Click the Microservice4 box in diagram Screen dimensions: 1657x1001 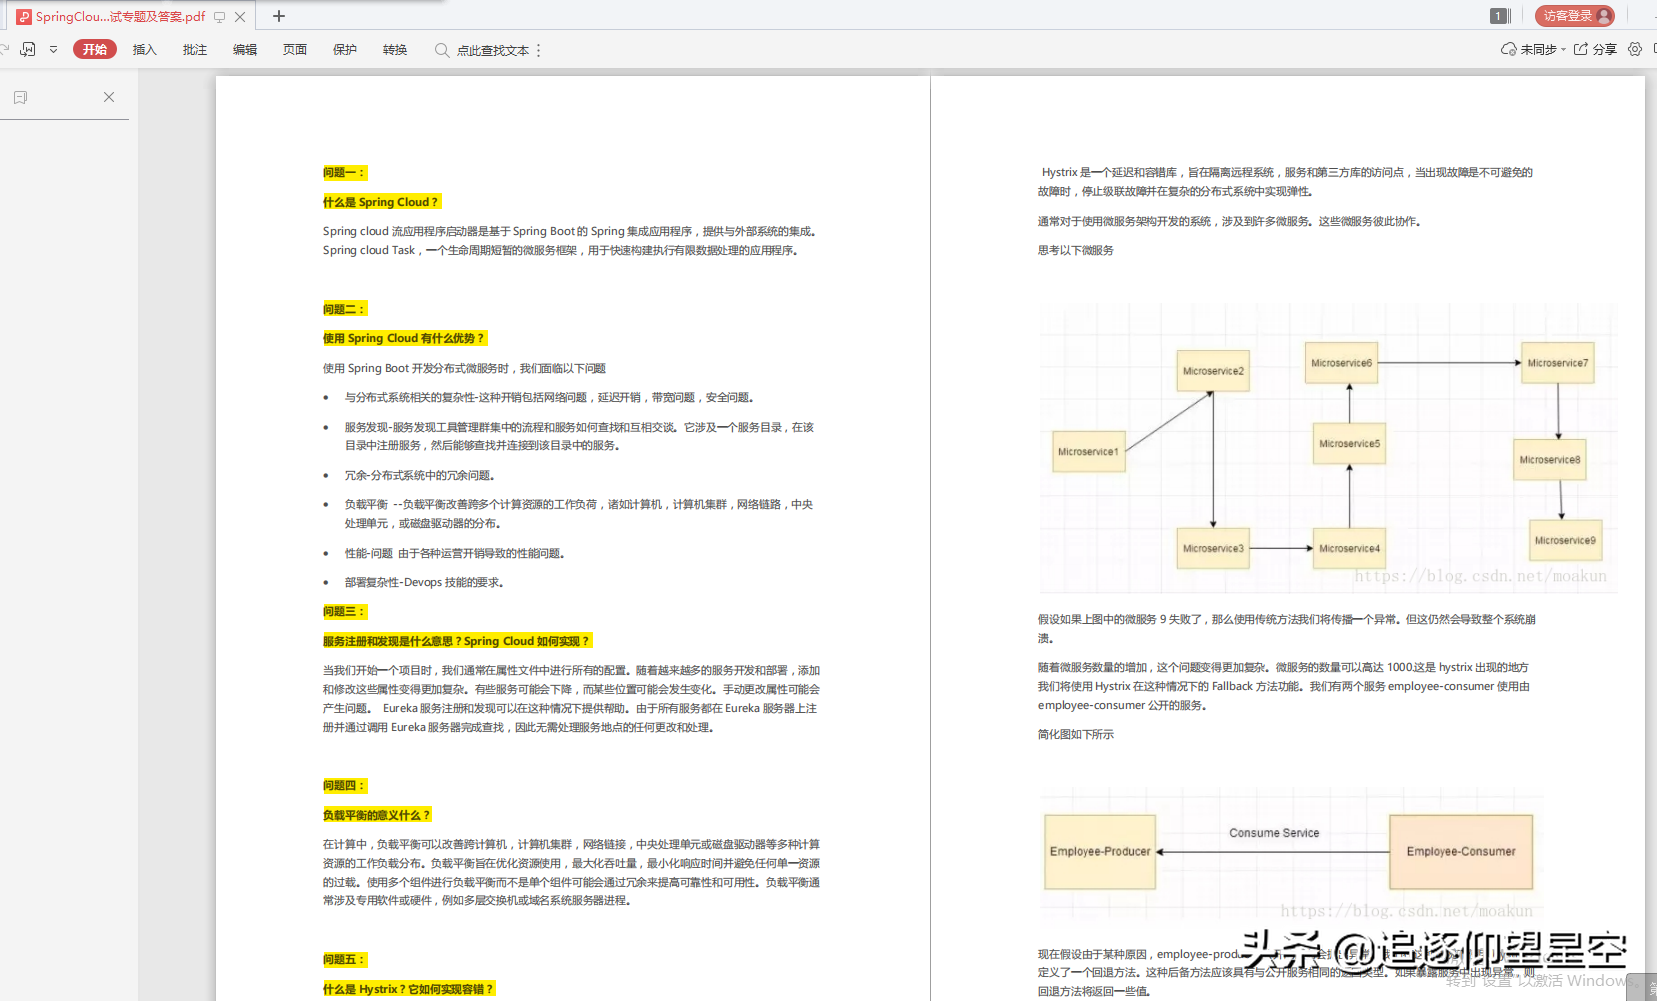[1349, 548]
